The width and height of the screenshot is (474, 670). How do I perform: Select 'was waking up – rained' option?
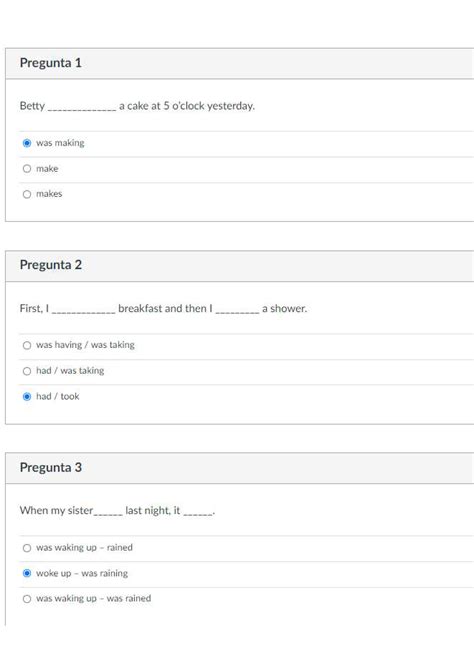tap(27, 548)
